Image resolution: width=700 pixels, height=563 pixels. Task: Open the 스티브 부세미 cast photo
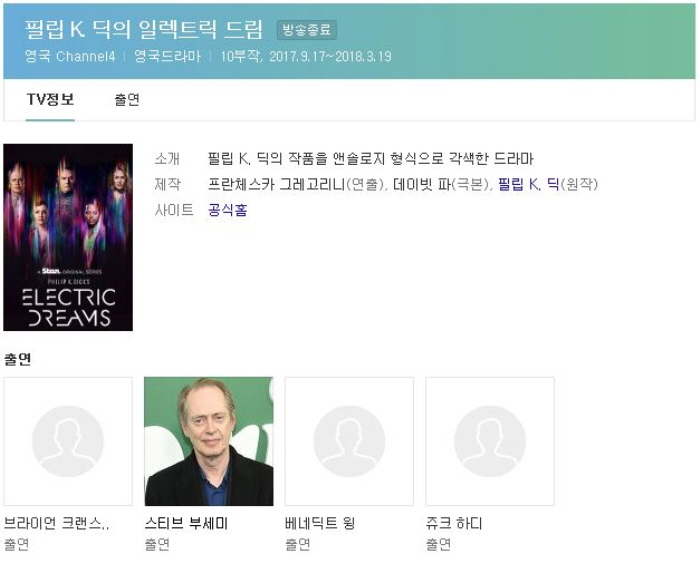(x=208, y=441)
